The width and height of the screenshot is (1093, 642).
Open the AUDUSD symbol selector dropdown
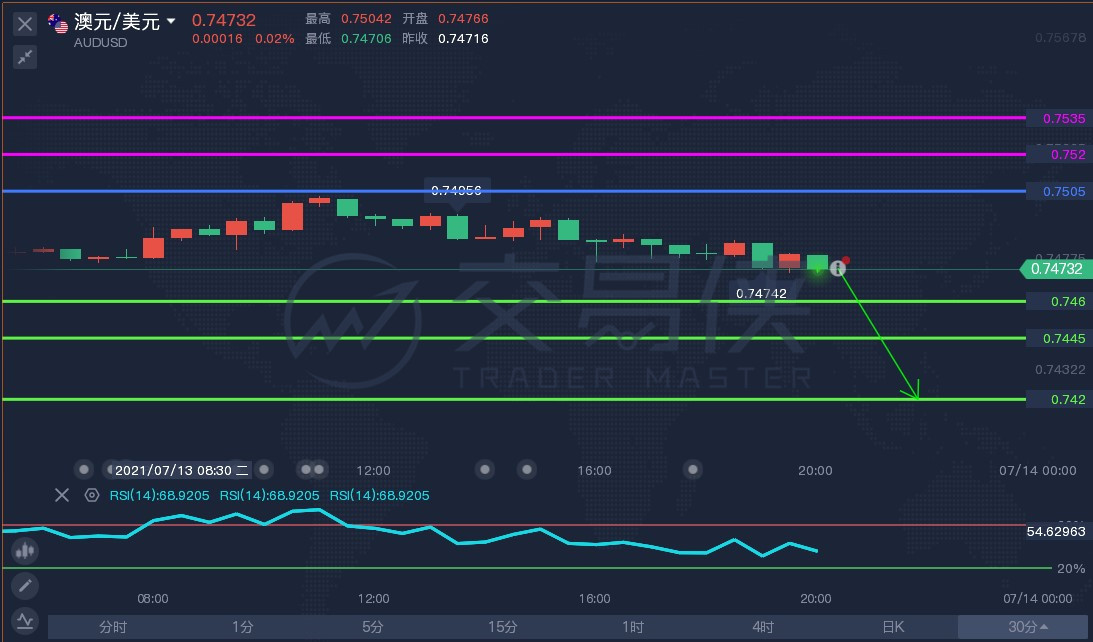(x=171, y=21)
